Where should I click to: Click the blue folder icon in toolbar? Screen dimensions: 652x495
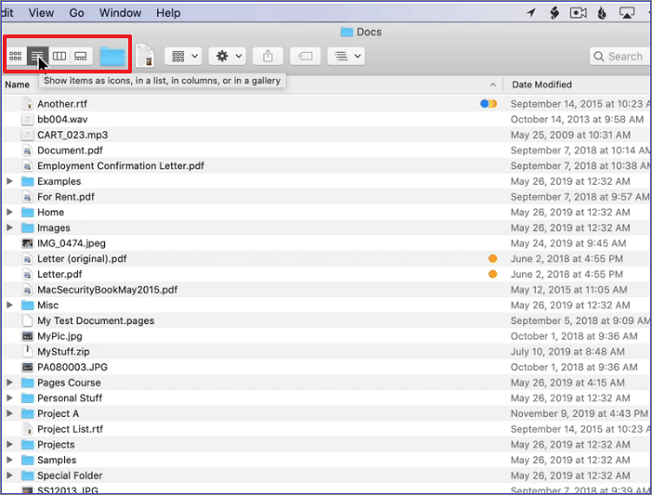pos(112,57)
